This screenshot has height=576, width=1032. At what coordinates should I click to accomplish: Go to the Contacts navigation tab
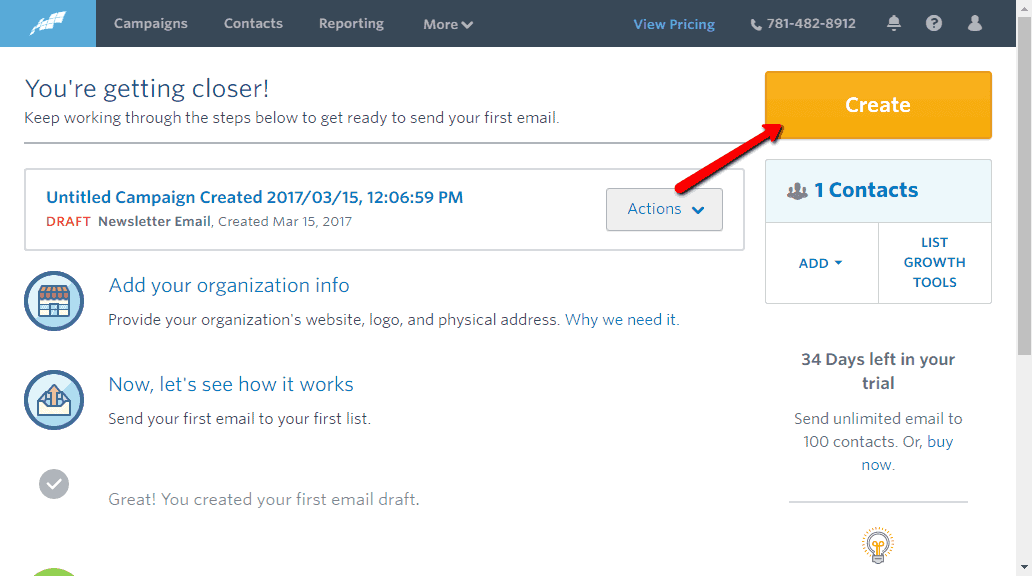[x=253, y=24]
